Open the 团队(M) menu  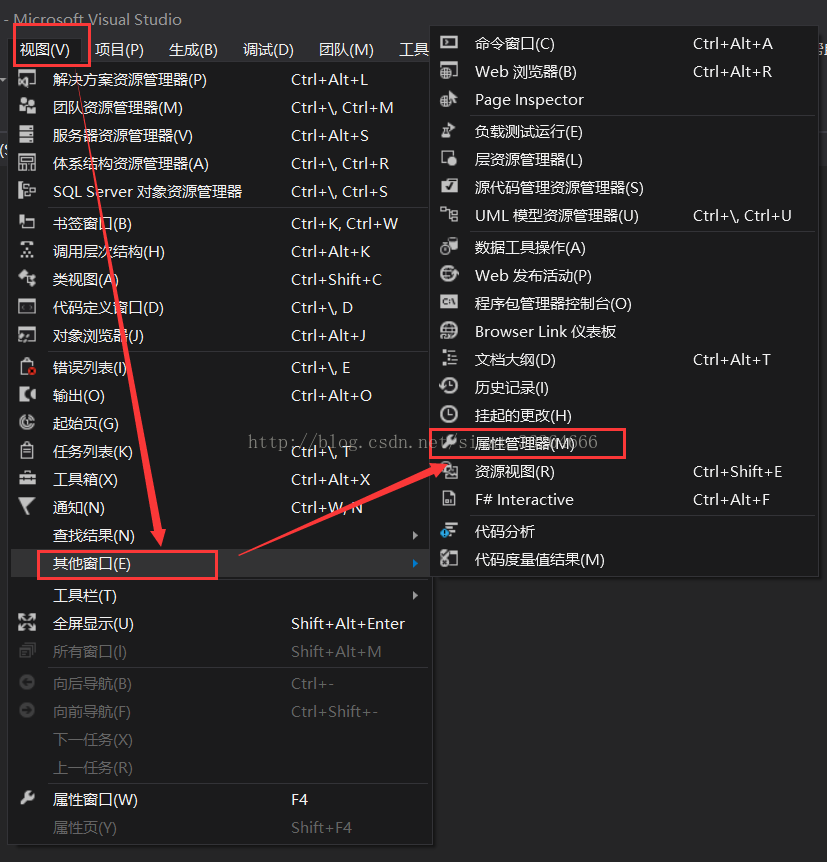[346, 50]
